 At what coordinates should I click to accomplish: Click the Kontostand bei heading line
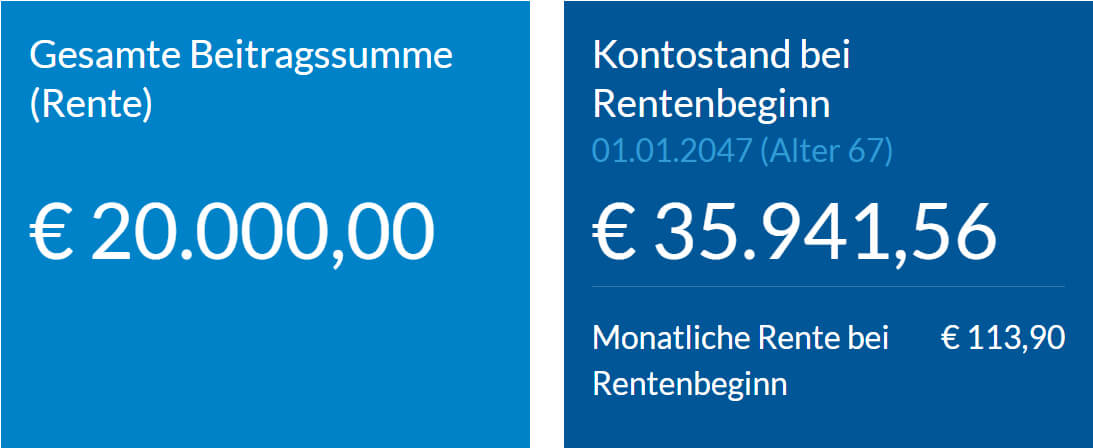[721, 55]
